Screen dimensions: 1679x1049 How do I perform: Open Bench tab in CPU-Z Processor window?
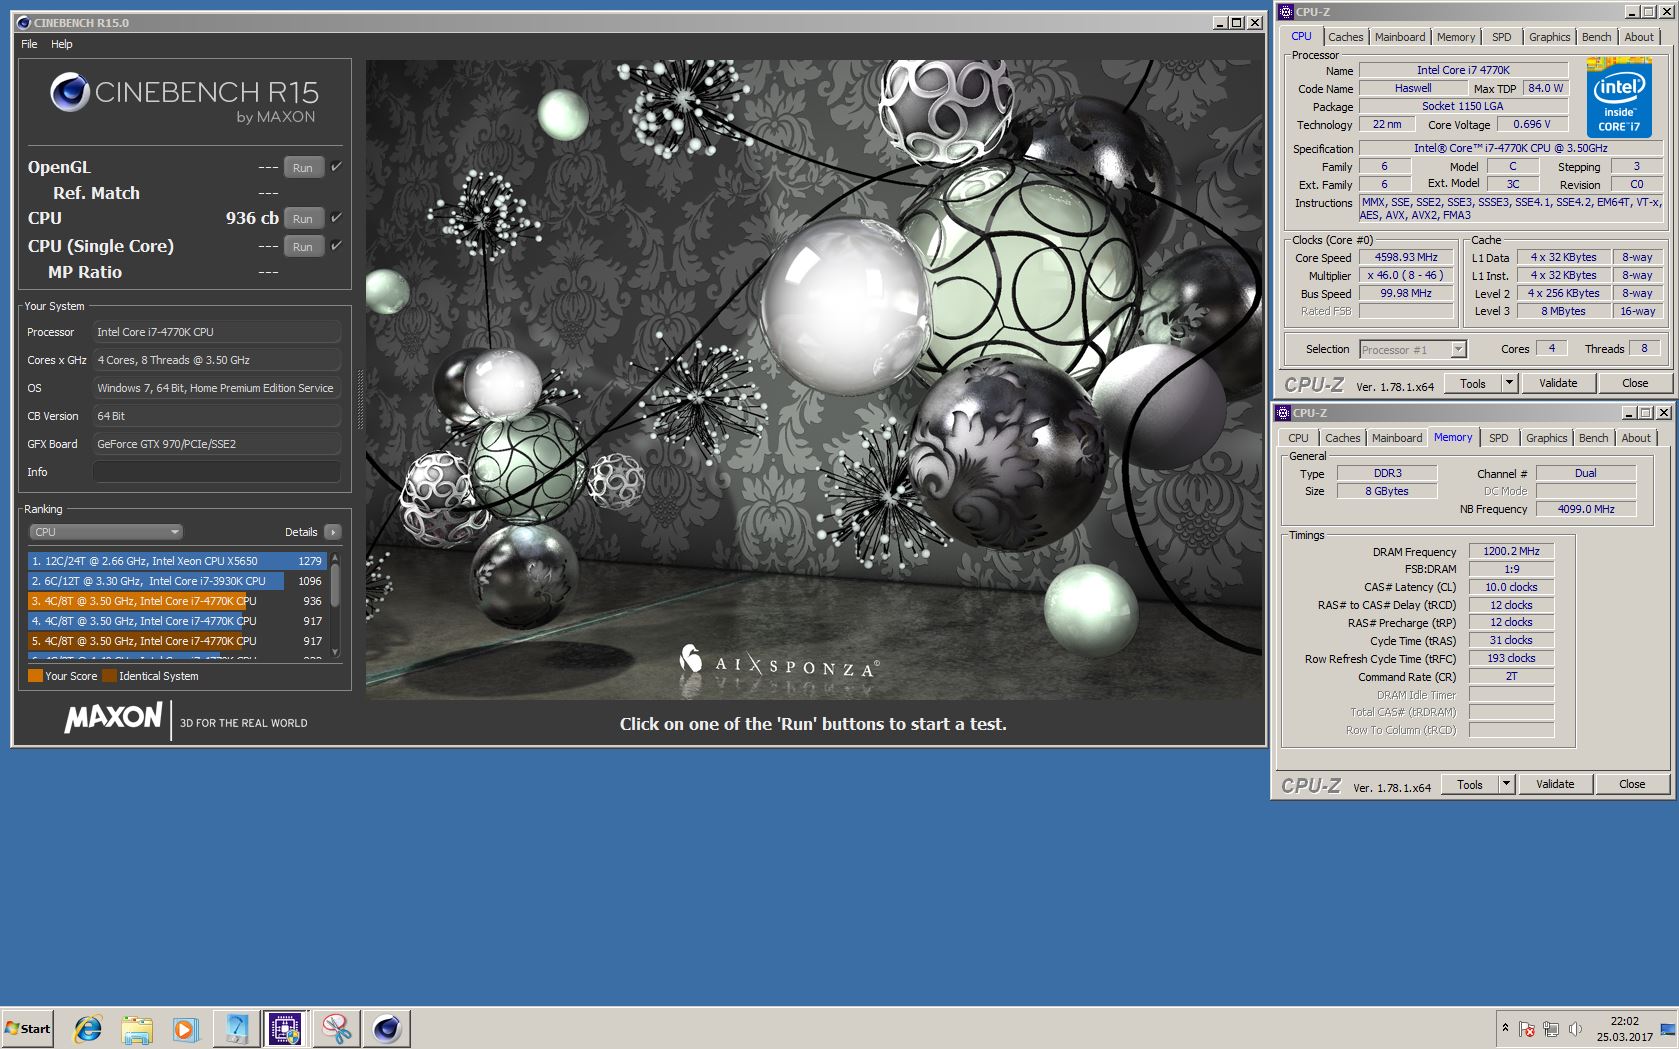click(x=1596, y=37)
